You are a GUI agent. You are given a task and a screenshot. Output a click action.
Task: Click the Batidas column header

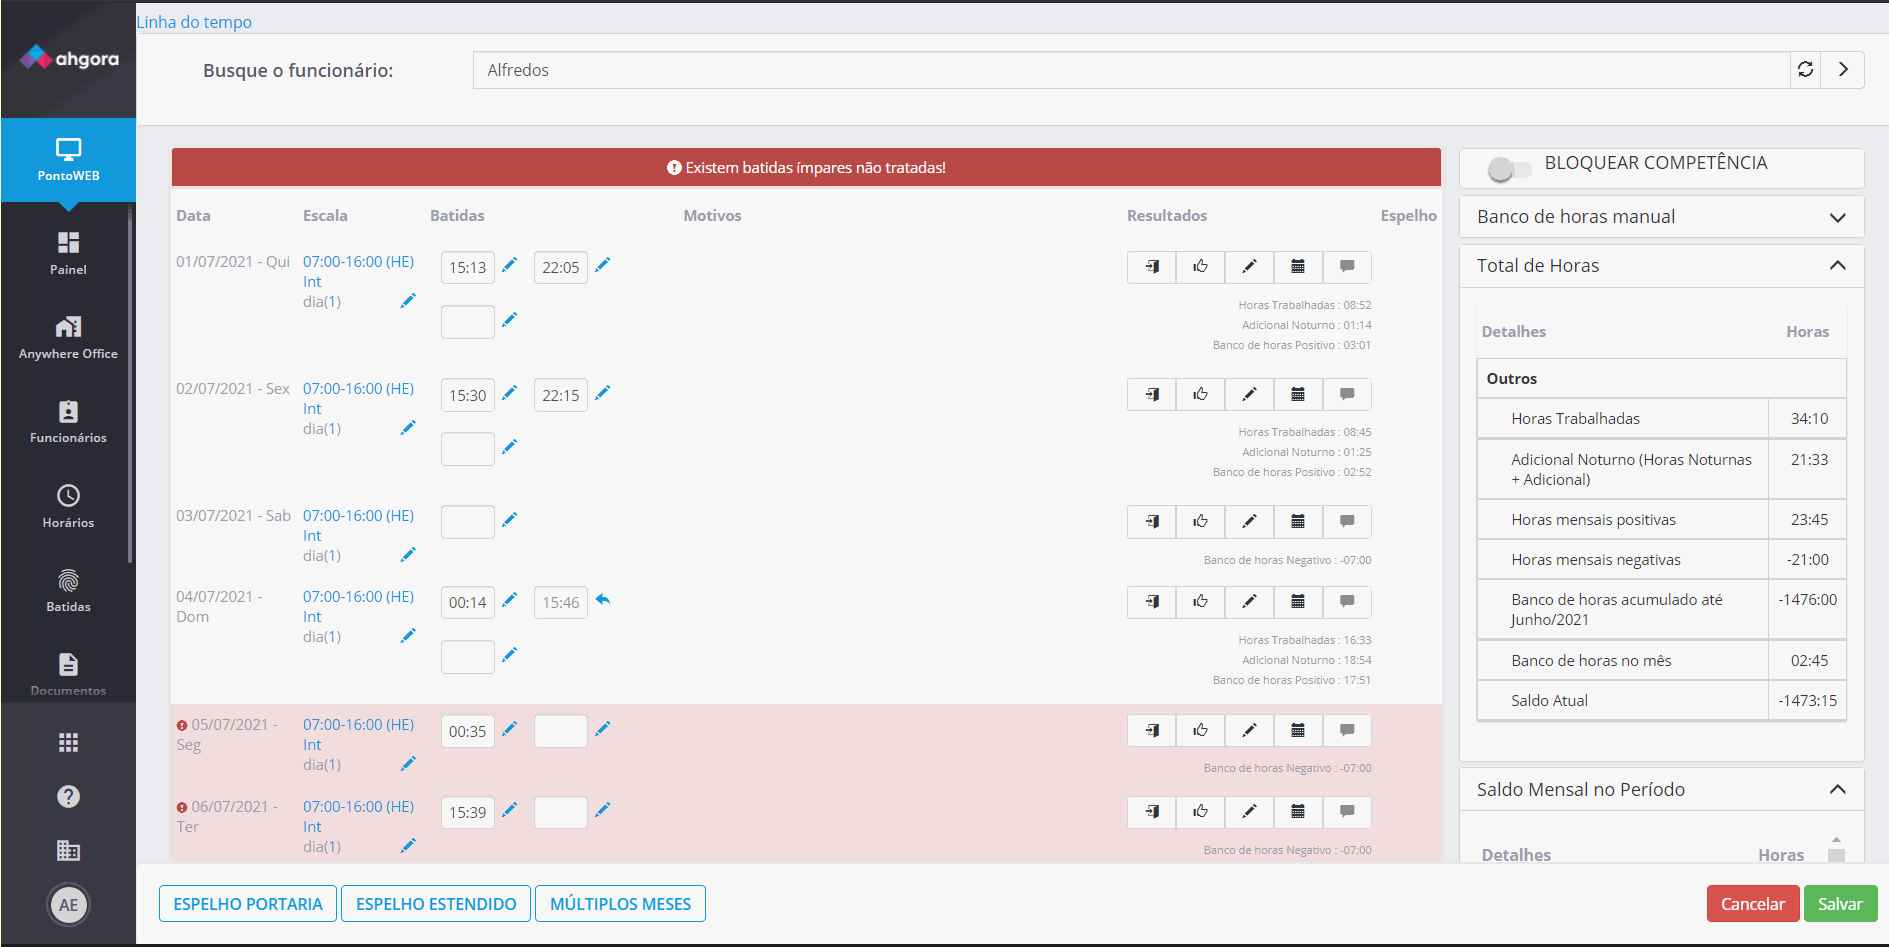[457, 216]
